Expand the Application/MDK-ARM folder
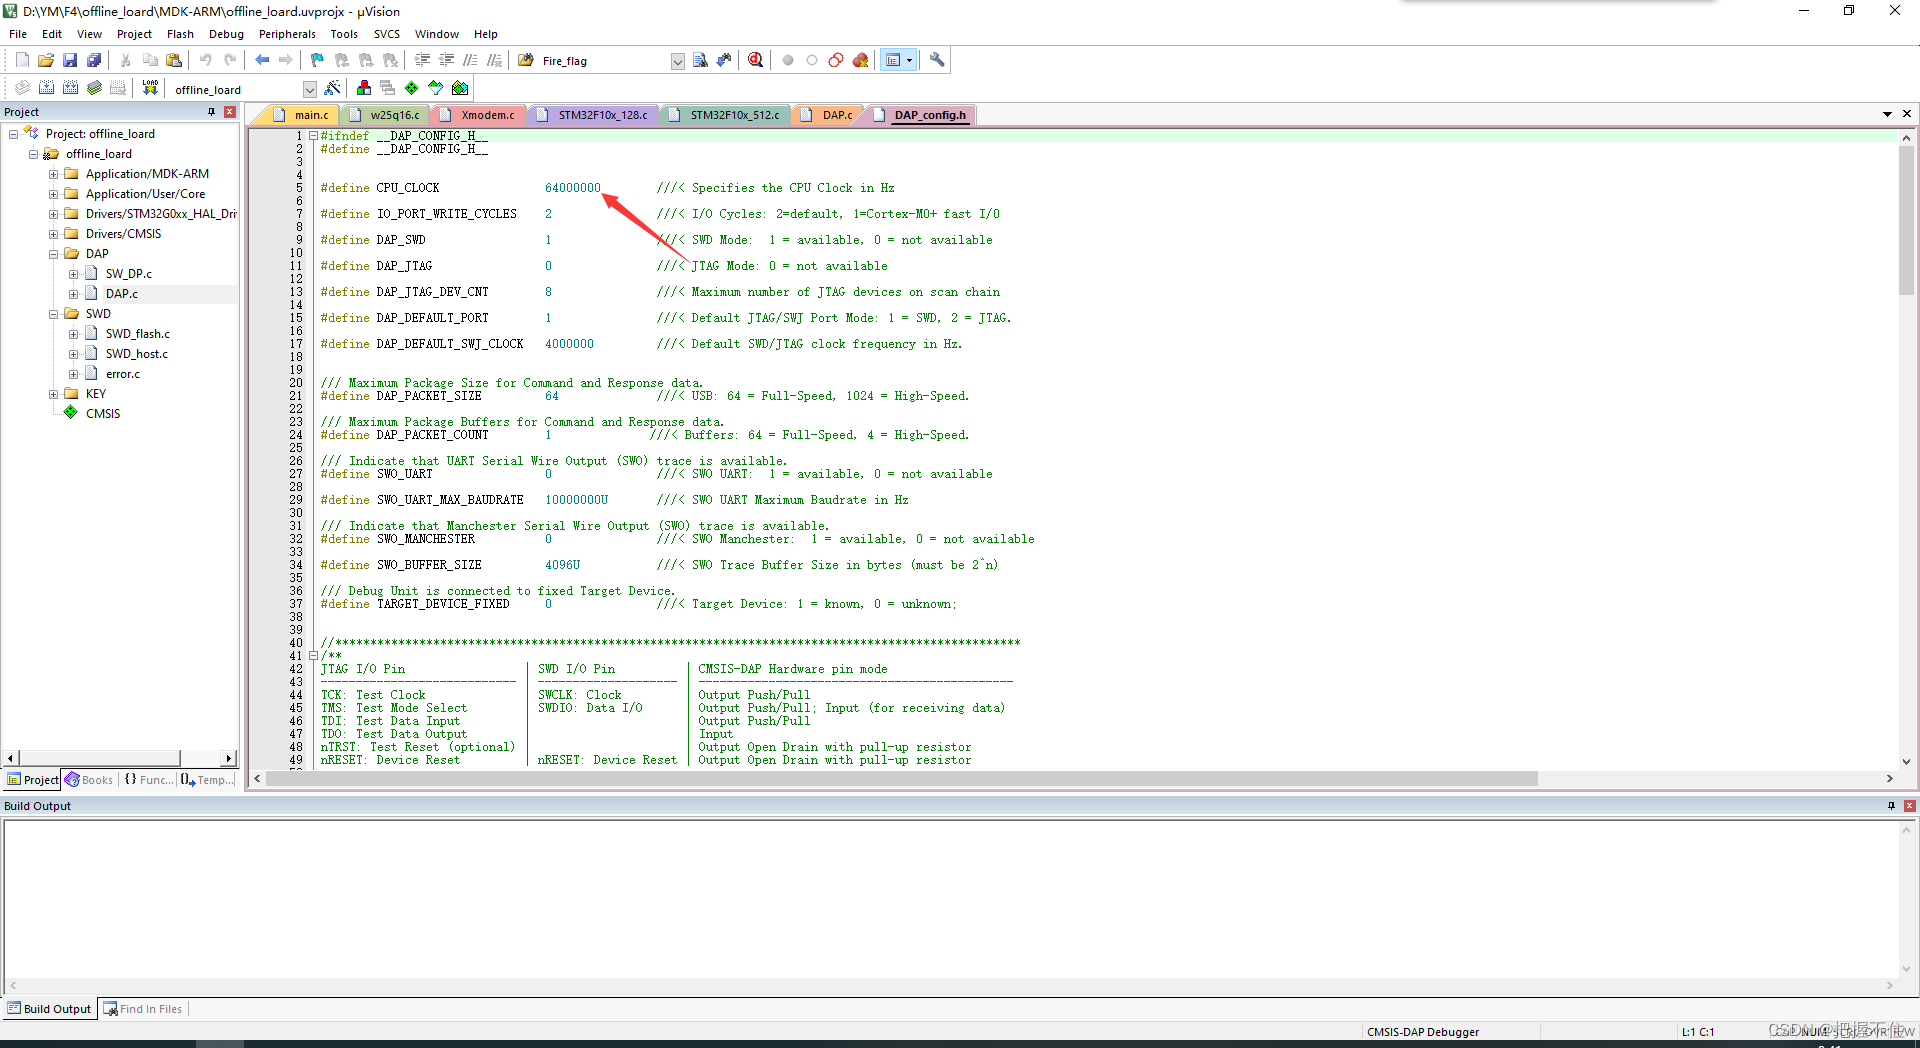Viewport: 1920px width, 1048px height. click(54, 174)
